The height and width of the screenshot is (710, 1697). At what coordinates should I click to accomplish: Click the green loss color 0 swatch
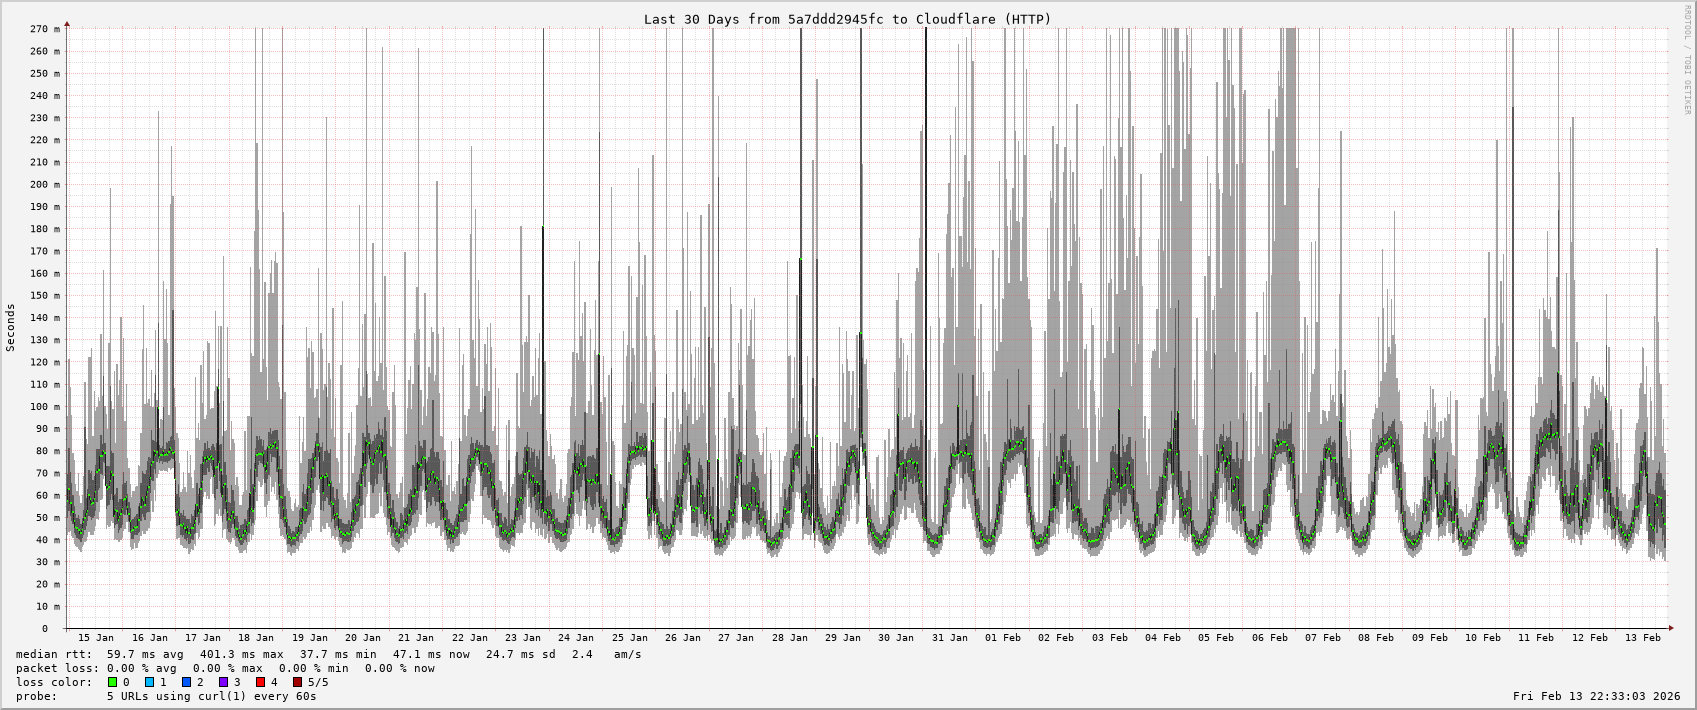pos(113,682)
